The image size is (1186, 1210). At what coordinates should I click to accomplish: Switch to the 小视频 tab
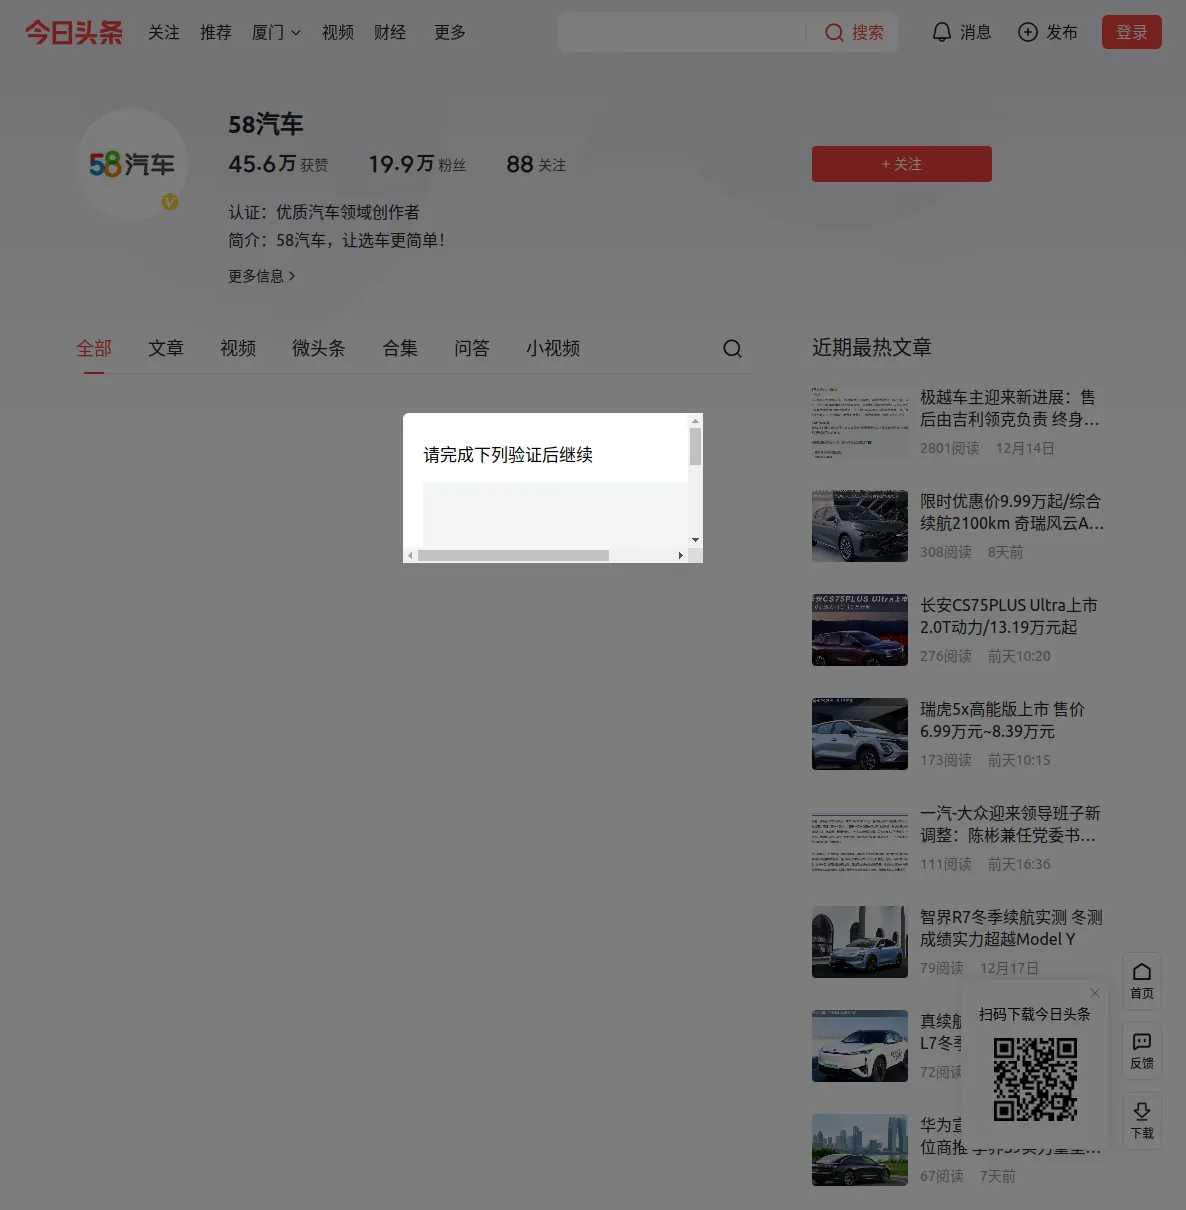tap(553, 348)
